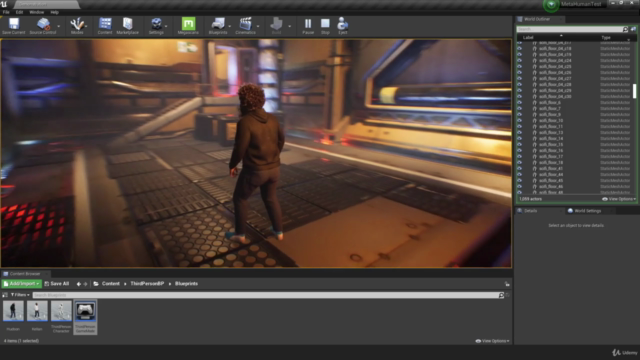Open the Help menu
The height and width of the screenshot is (360, 640).
pyautogui.click(x=54, y=12)
